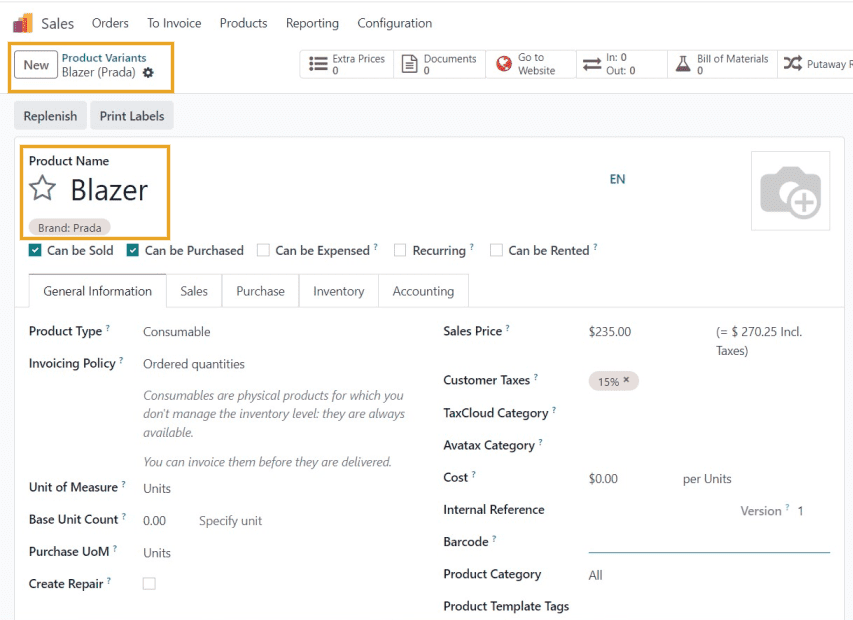
Task: Open the Reporting menu
Action: point(312,23)
